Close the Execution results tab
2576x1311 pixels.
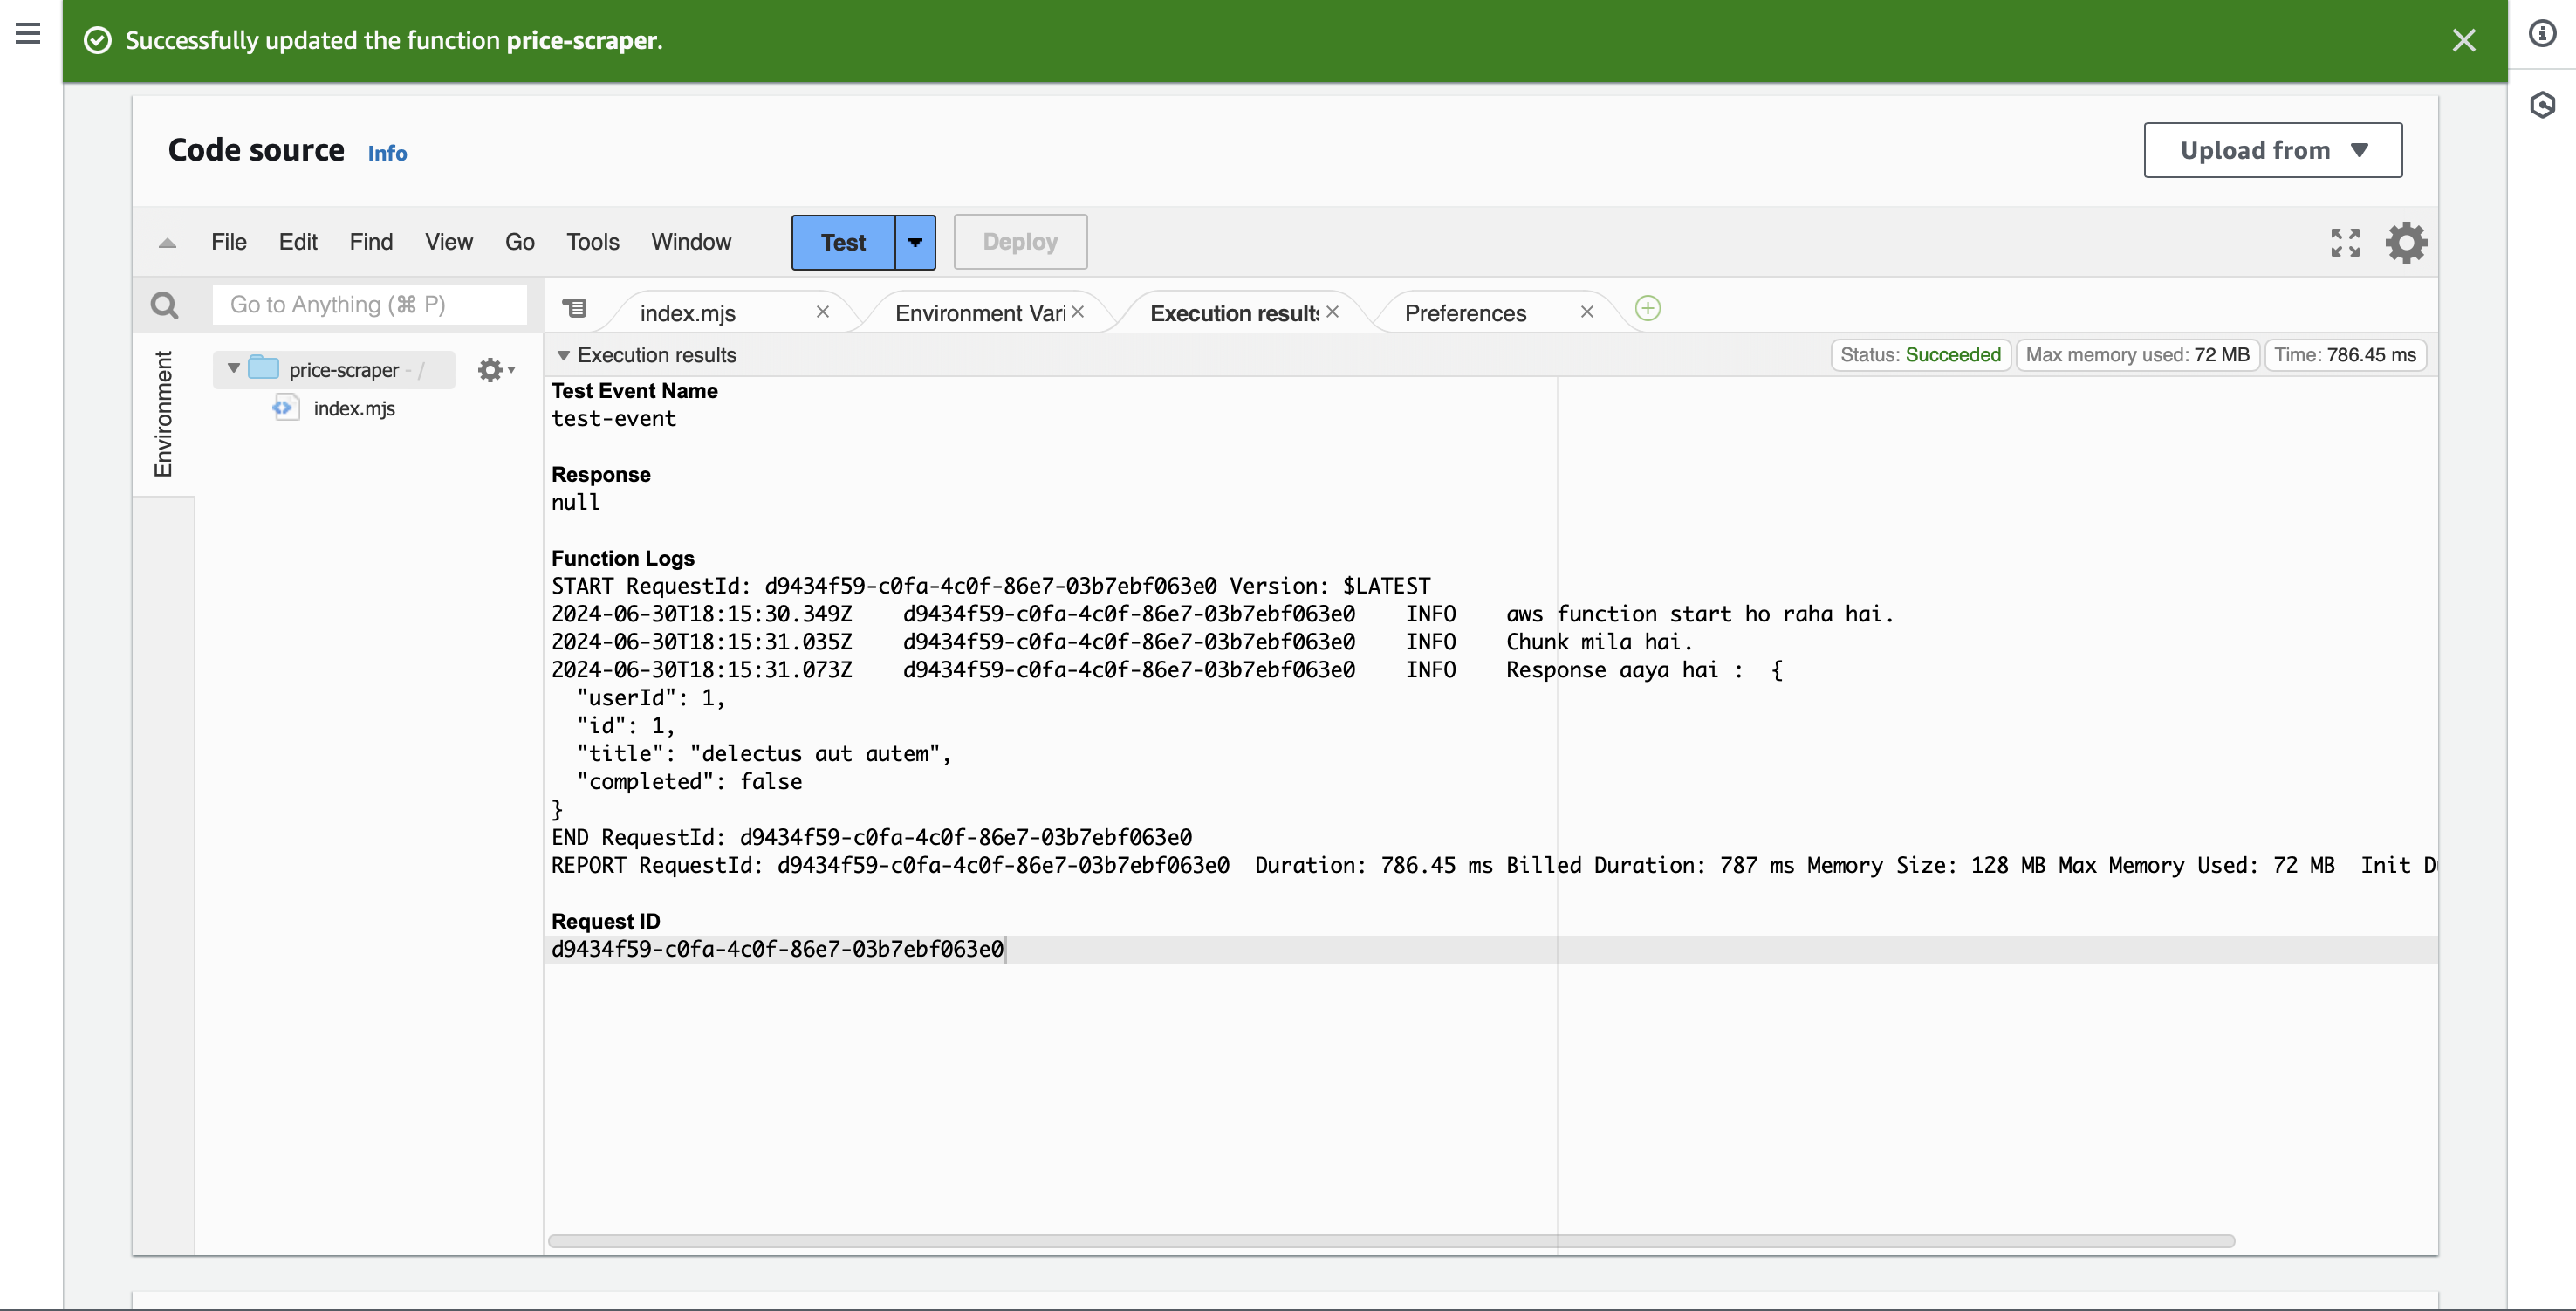(x=1332, y=312)
